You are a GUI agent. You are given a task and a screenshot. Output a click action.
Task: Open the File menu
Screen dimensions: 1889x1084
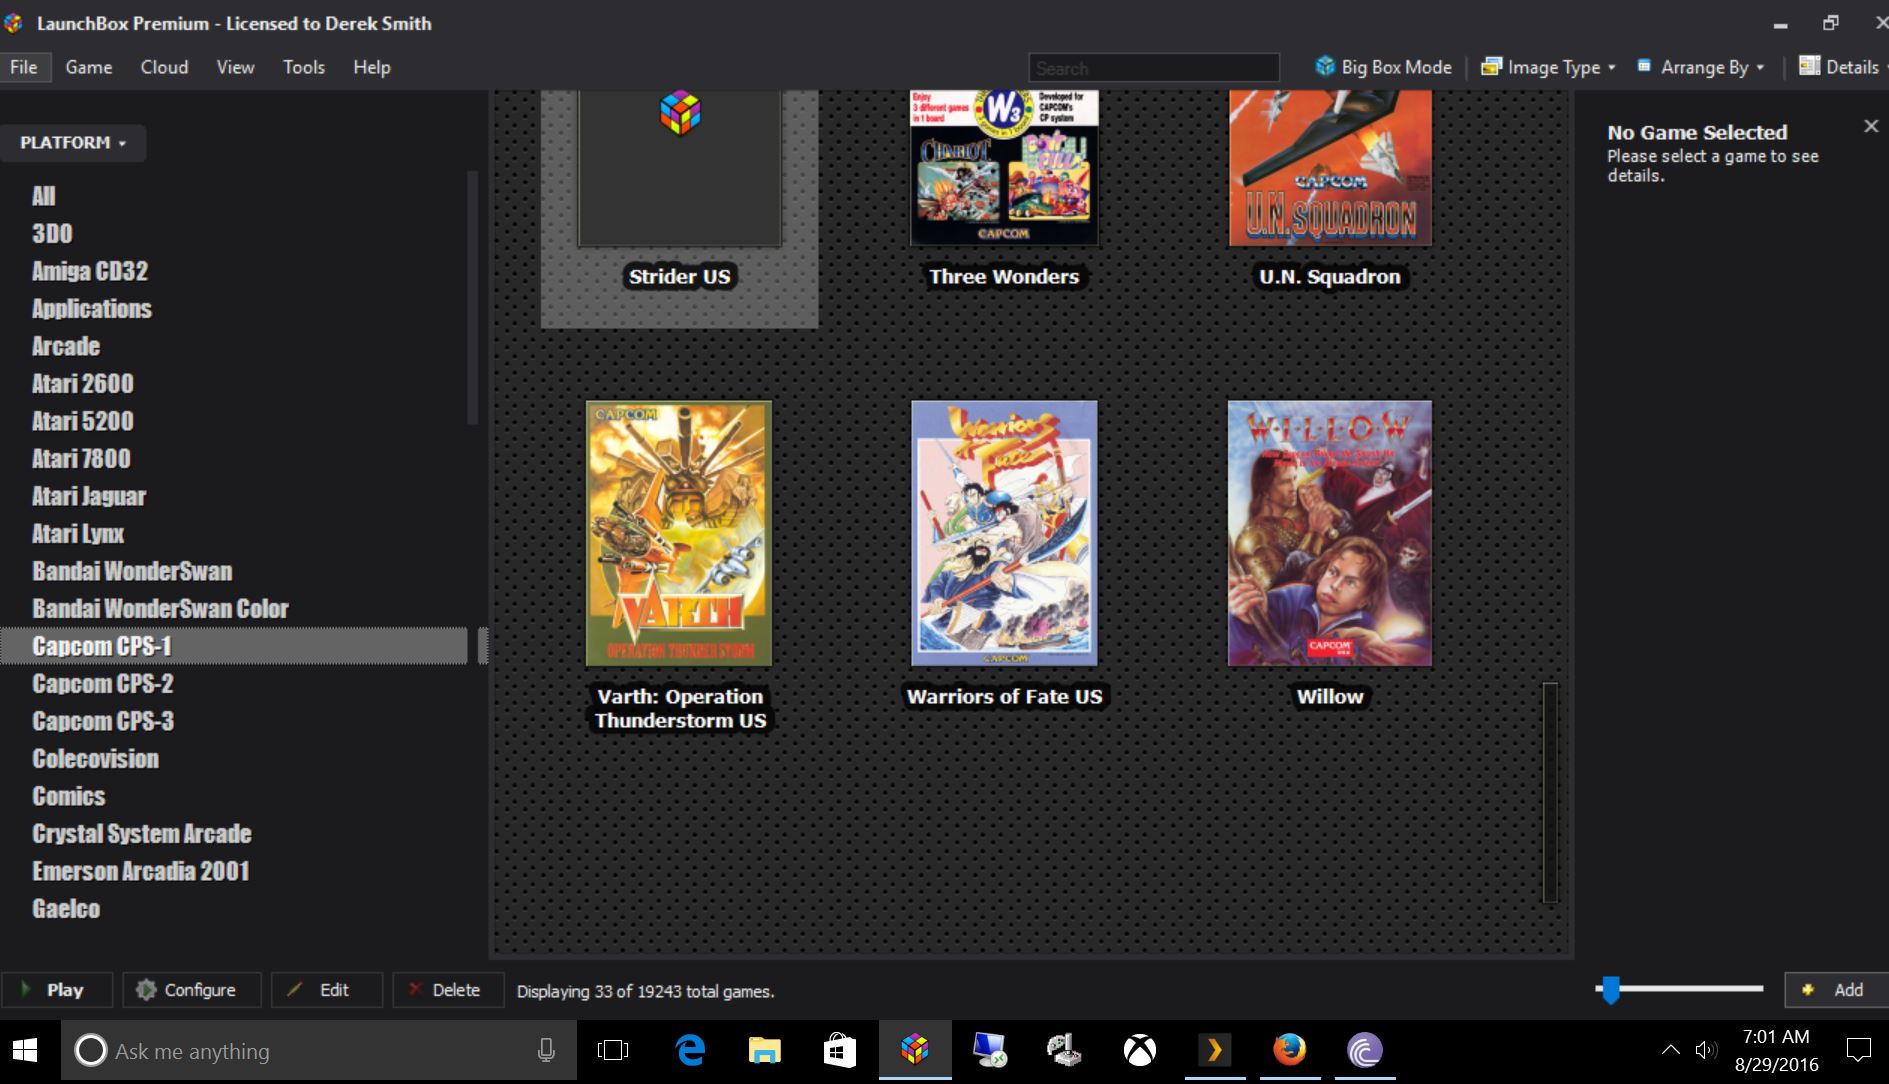[x=24, y=67]
